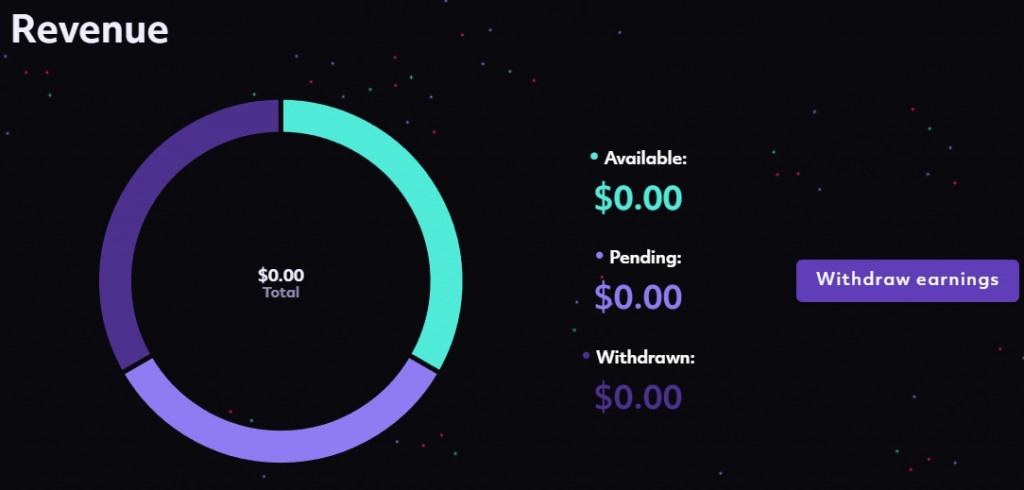Viewport: 1024px width, 490px height.
Task: Click the Revenue heading
Action: click(x=89, y=29)
